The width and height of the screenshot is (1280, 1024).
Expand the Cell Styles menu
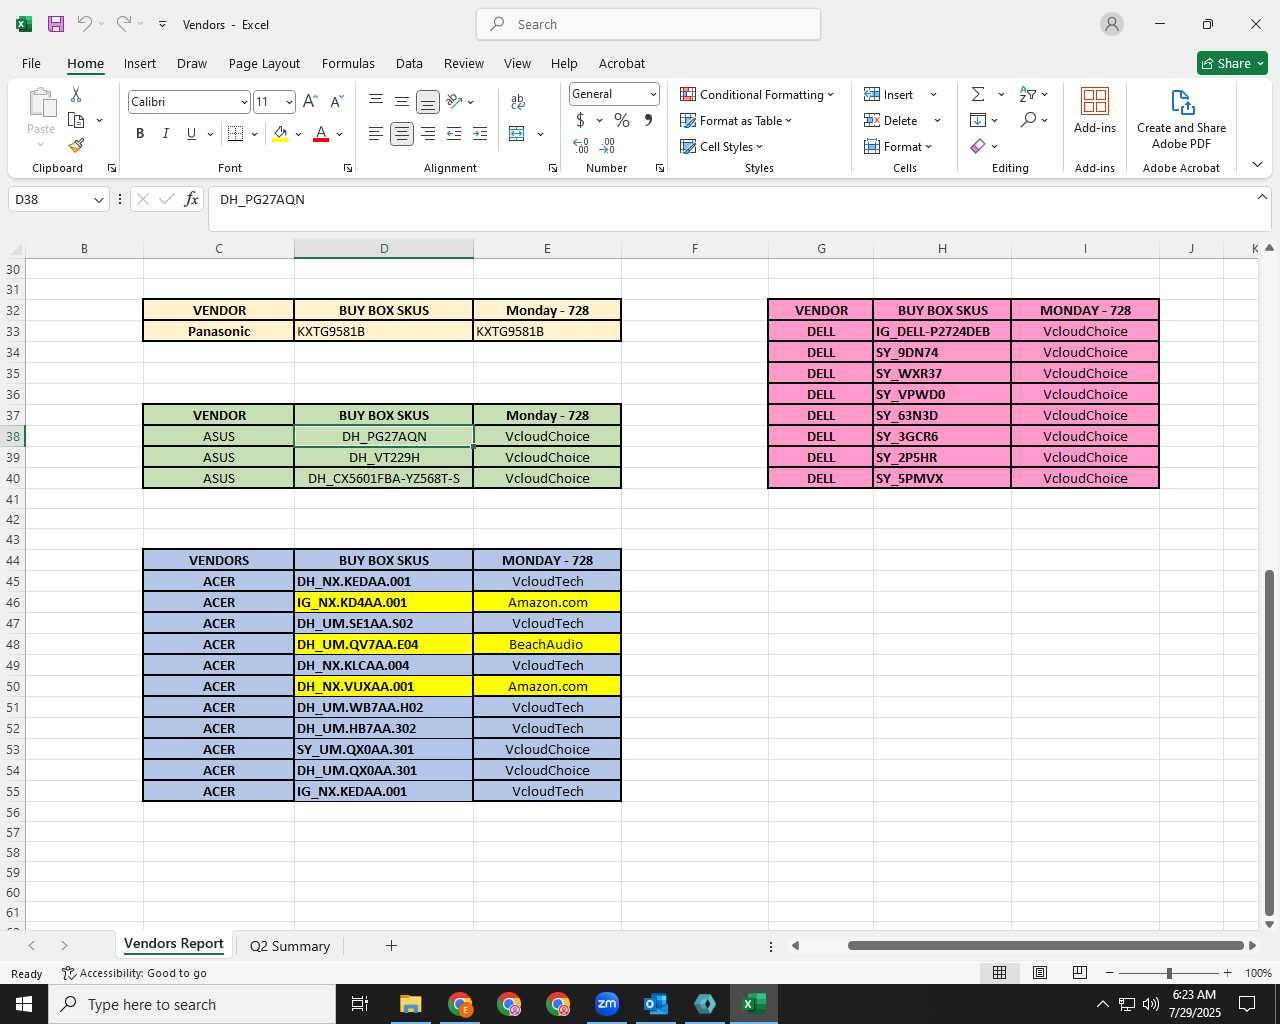click(721, 146)
